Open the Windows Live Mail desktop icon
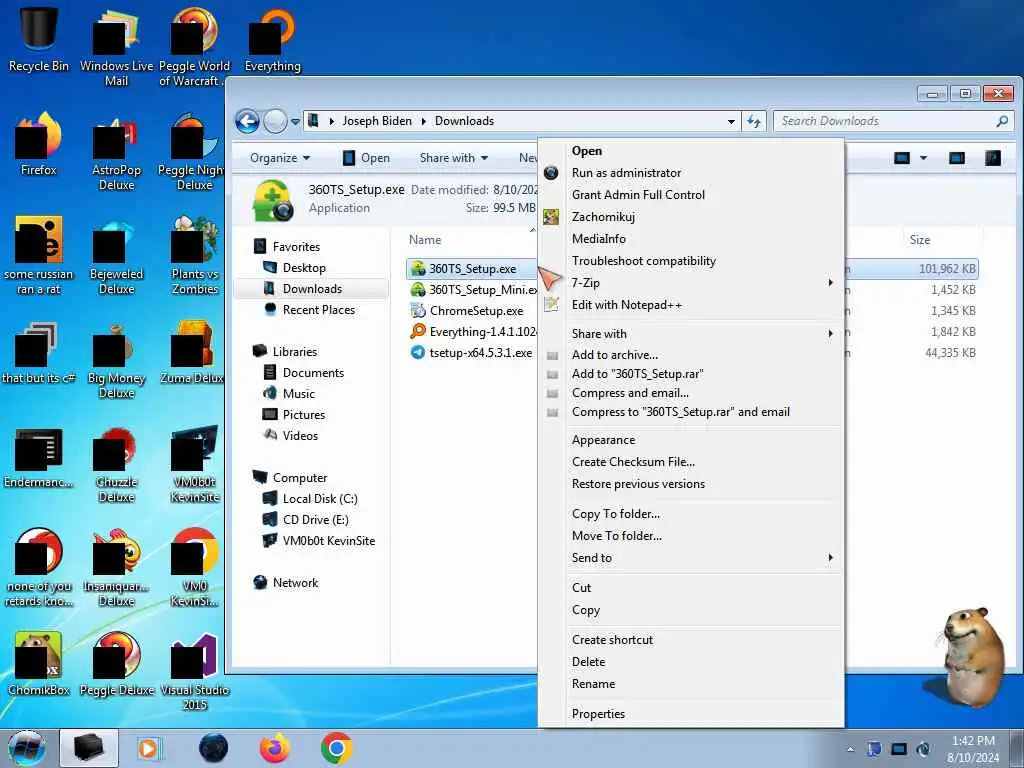The width and height of the screenshot is (1024, 768). (x=116, y=45)
